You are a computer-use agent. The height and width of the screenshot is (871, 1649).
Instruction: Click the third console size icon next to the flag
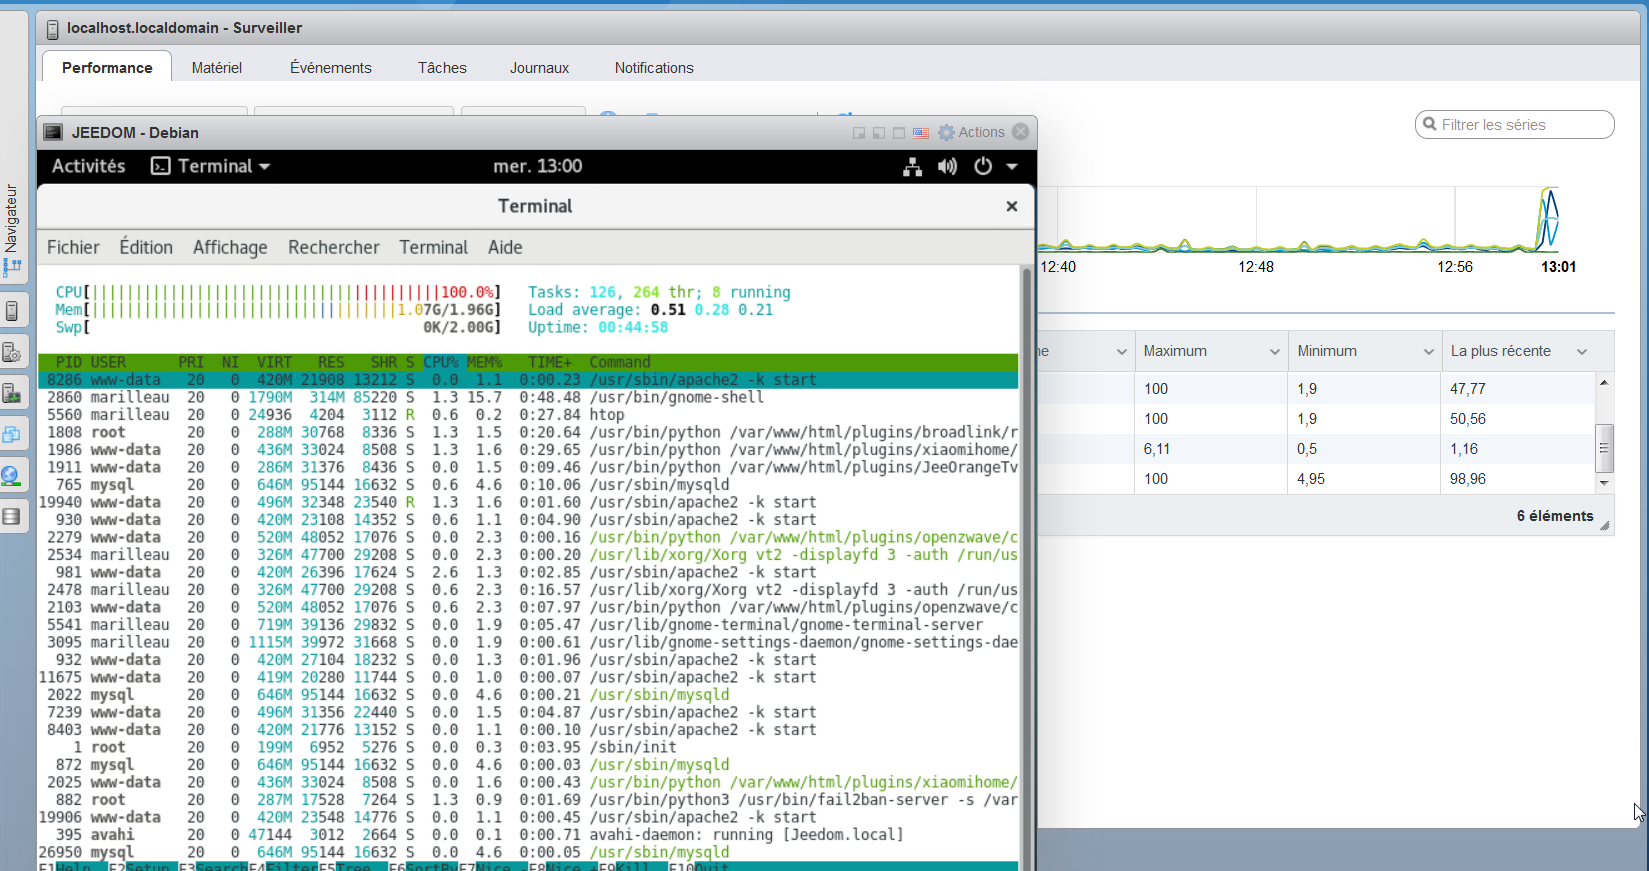[899, 133]
